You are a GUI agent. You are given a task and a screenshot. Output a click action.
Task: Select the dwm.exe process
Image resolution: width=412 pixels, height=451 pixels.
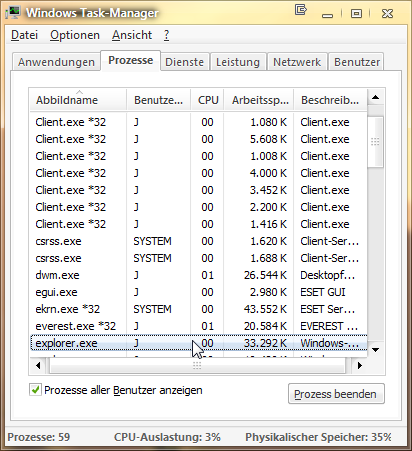pos(199,275)
